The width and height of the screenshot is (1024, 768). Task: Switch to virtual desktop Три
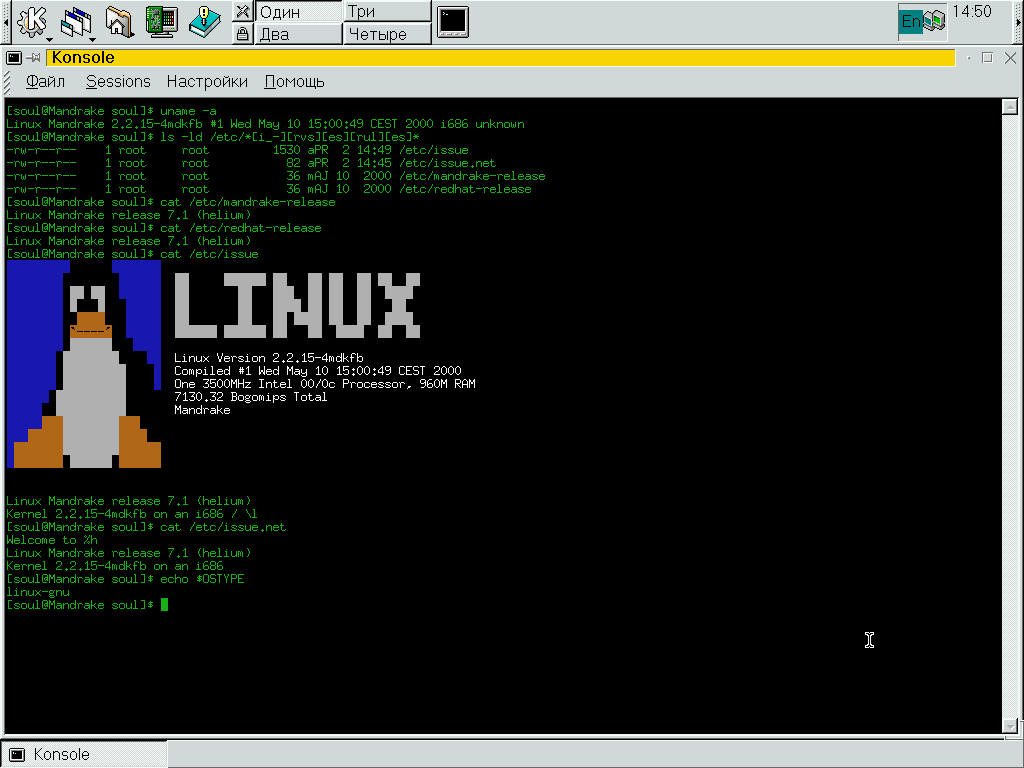pyautogui.click(x=388, y=12)
